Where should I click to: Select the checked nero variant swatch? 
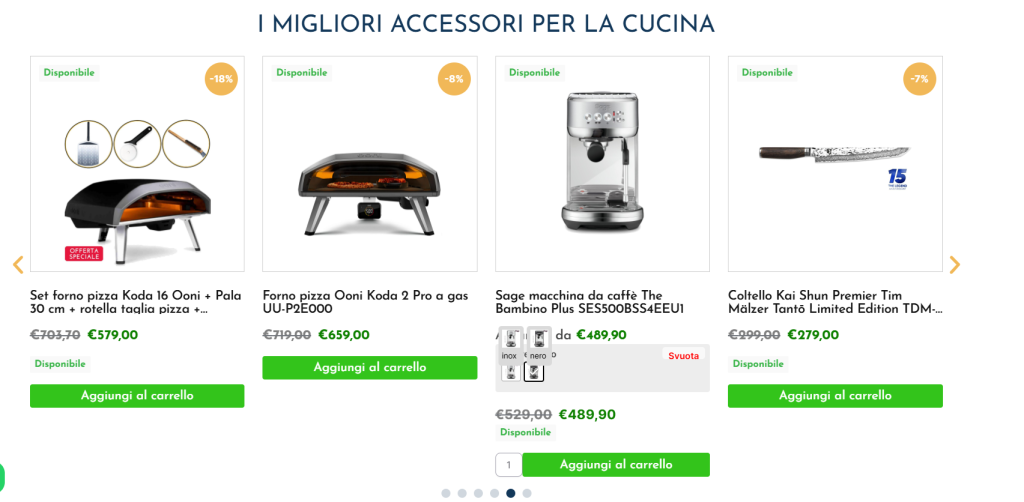(x=534, y=372)
